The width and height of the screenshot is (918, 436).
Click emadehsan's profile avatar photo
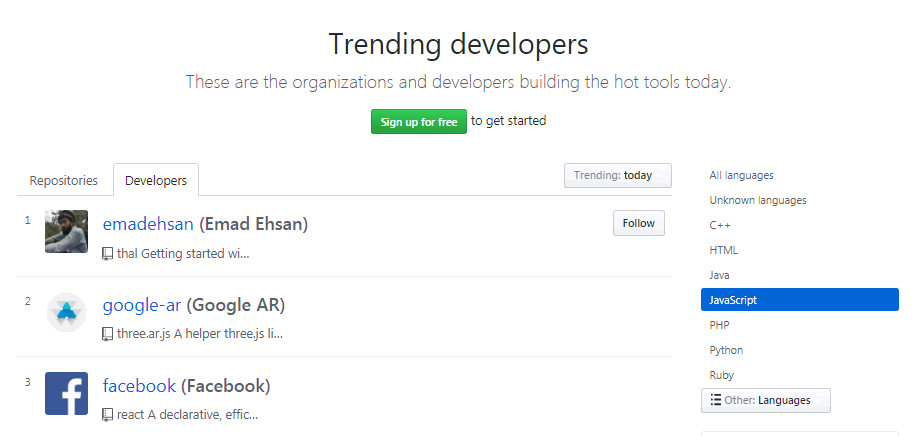point(66,232)
